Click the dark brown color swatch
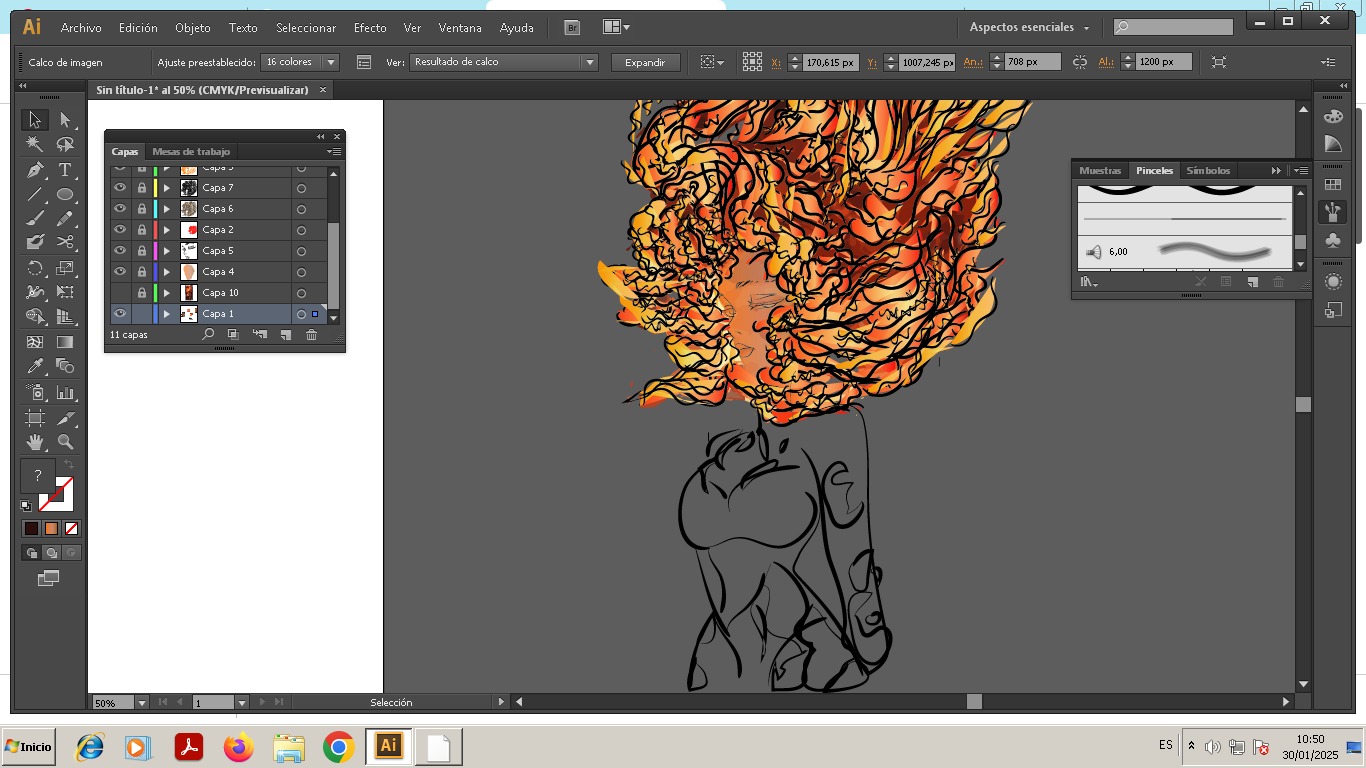The width and height of the screenshot is (1366, 768). coord(31,528)
